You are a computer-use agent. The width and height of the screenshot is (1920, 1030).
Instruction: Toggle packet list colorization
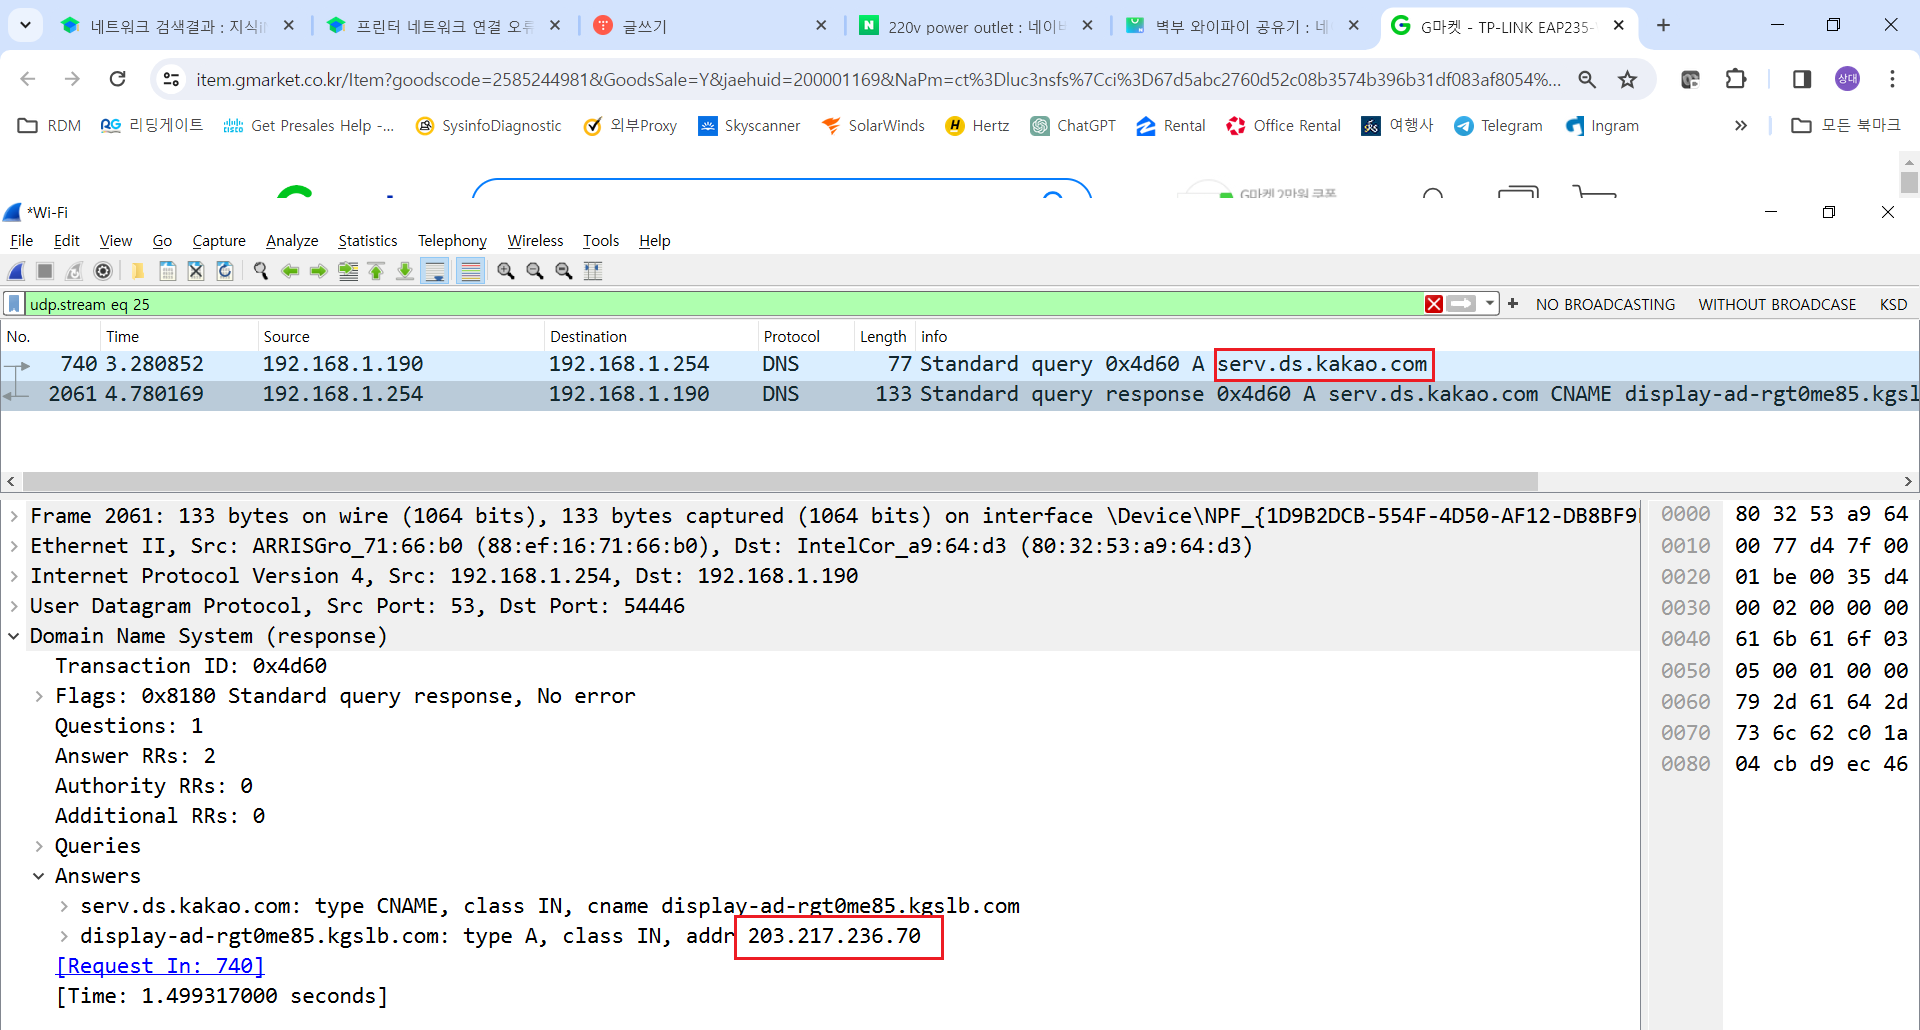[x=471, y=271]
